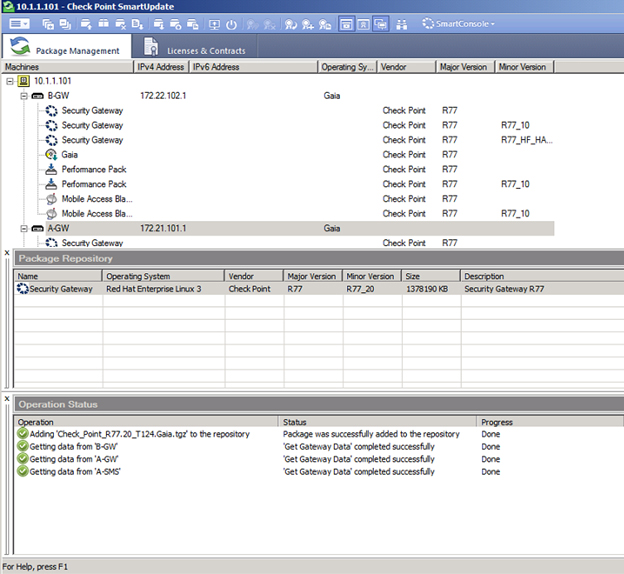Image resolution: width=624 pixels, height=574 pixels.
Task: Click the first Security Gateway icon under B-GW
Action: click(51, 111)
